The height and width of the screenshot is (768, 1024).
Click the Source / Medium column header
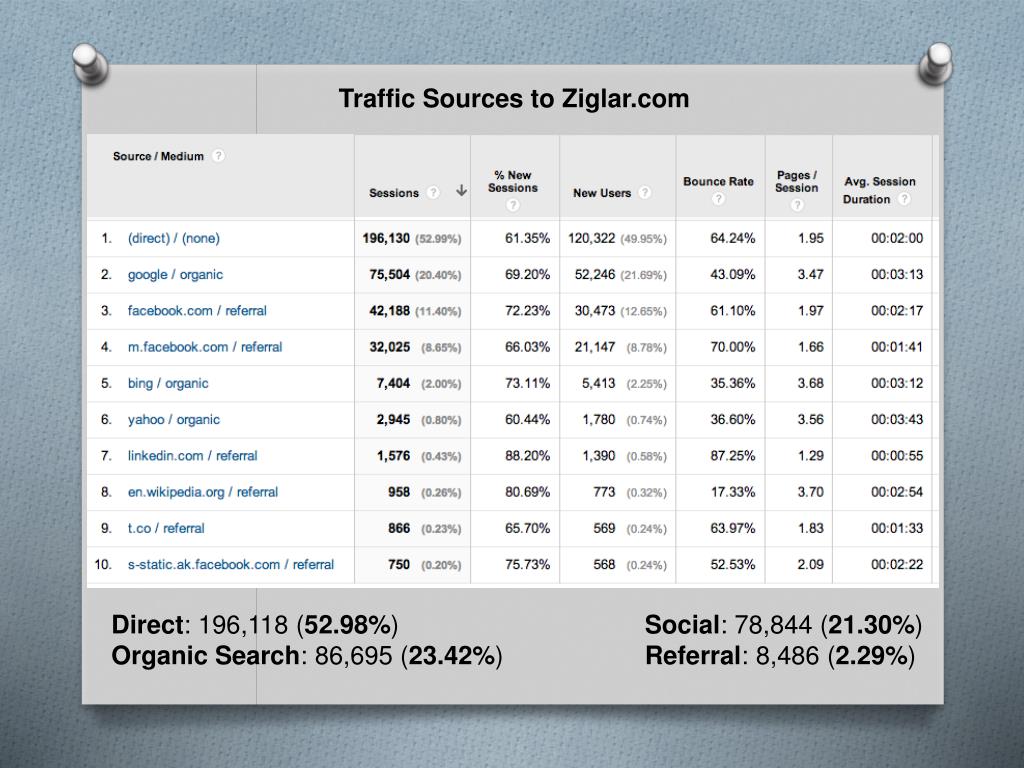[x=158, y=156]
